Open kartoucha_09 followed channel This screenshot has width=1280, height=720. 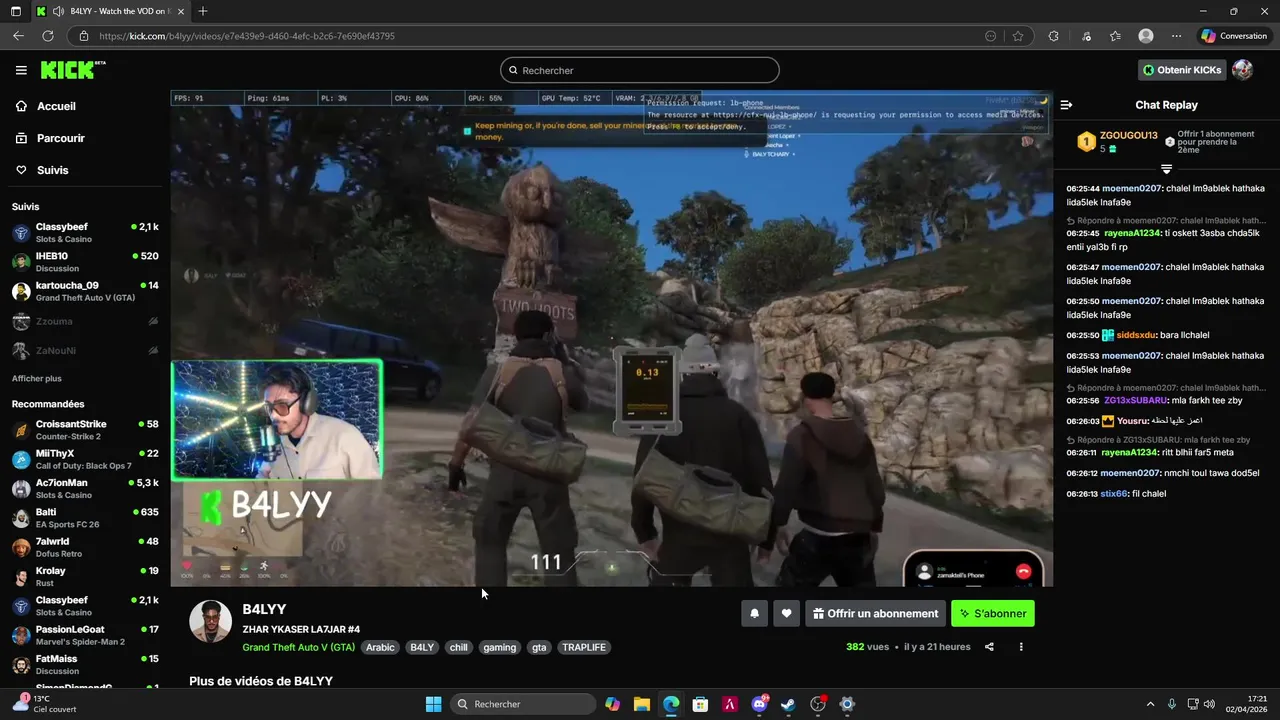pyautogui.click(x=85, y=291)
